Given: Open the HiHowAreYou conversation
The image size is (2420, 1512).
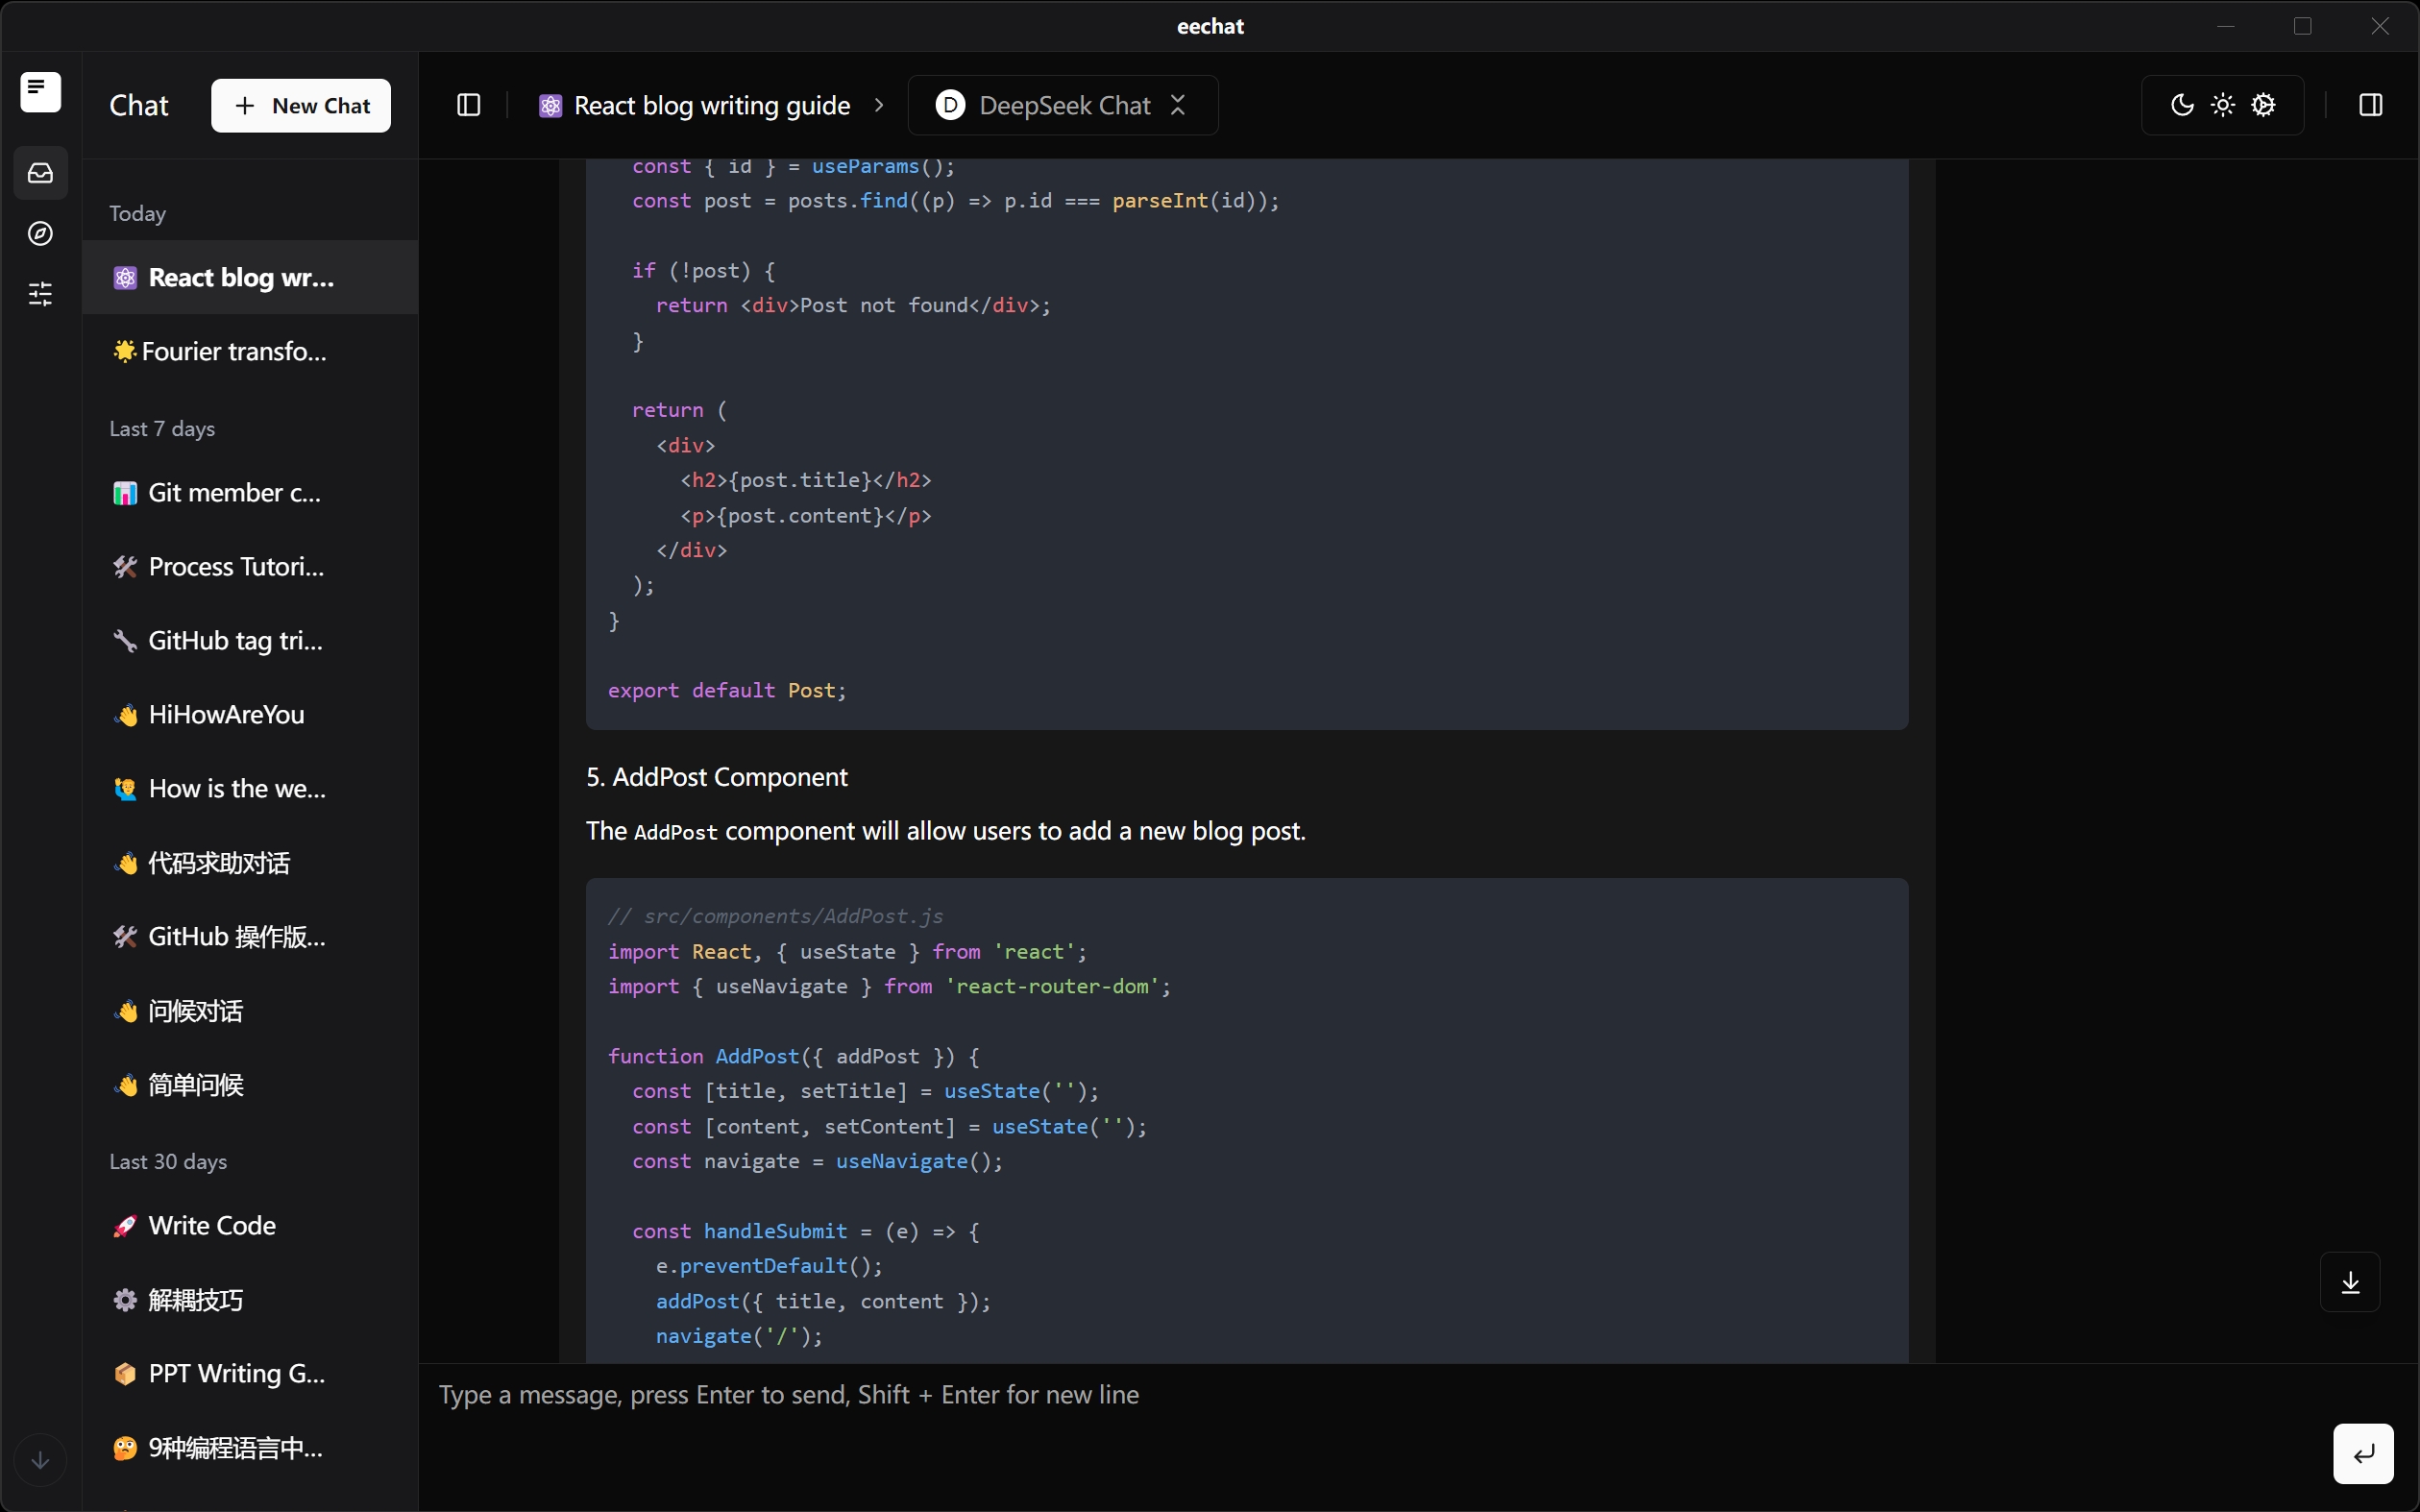Looking at the screenshot, I should tap(226, 715).
